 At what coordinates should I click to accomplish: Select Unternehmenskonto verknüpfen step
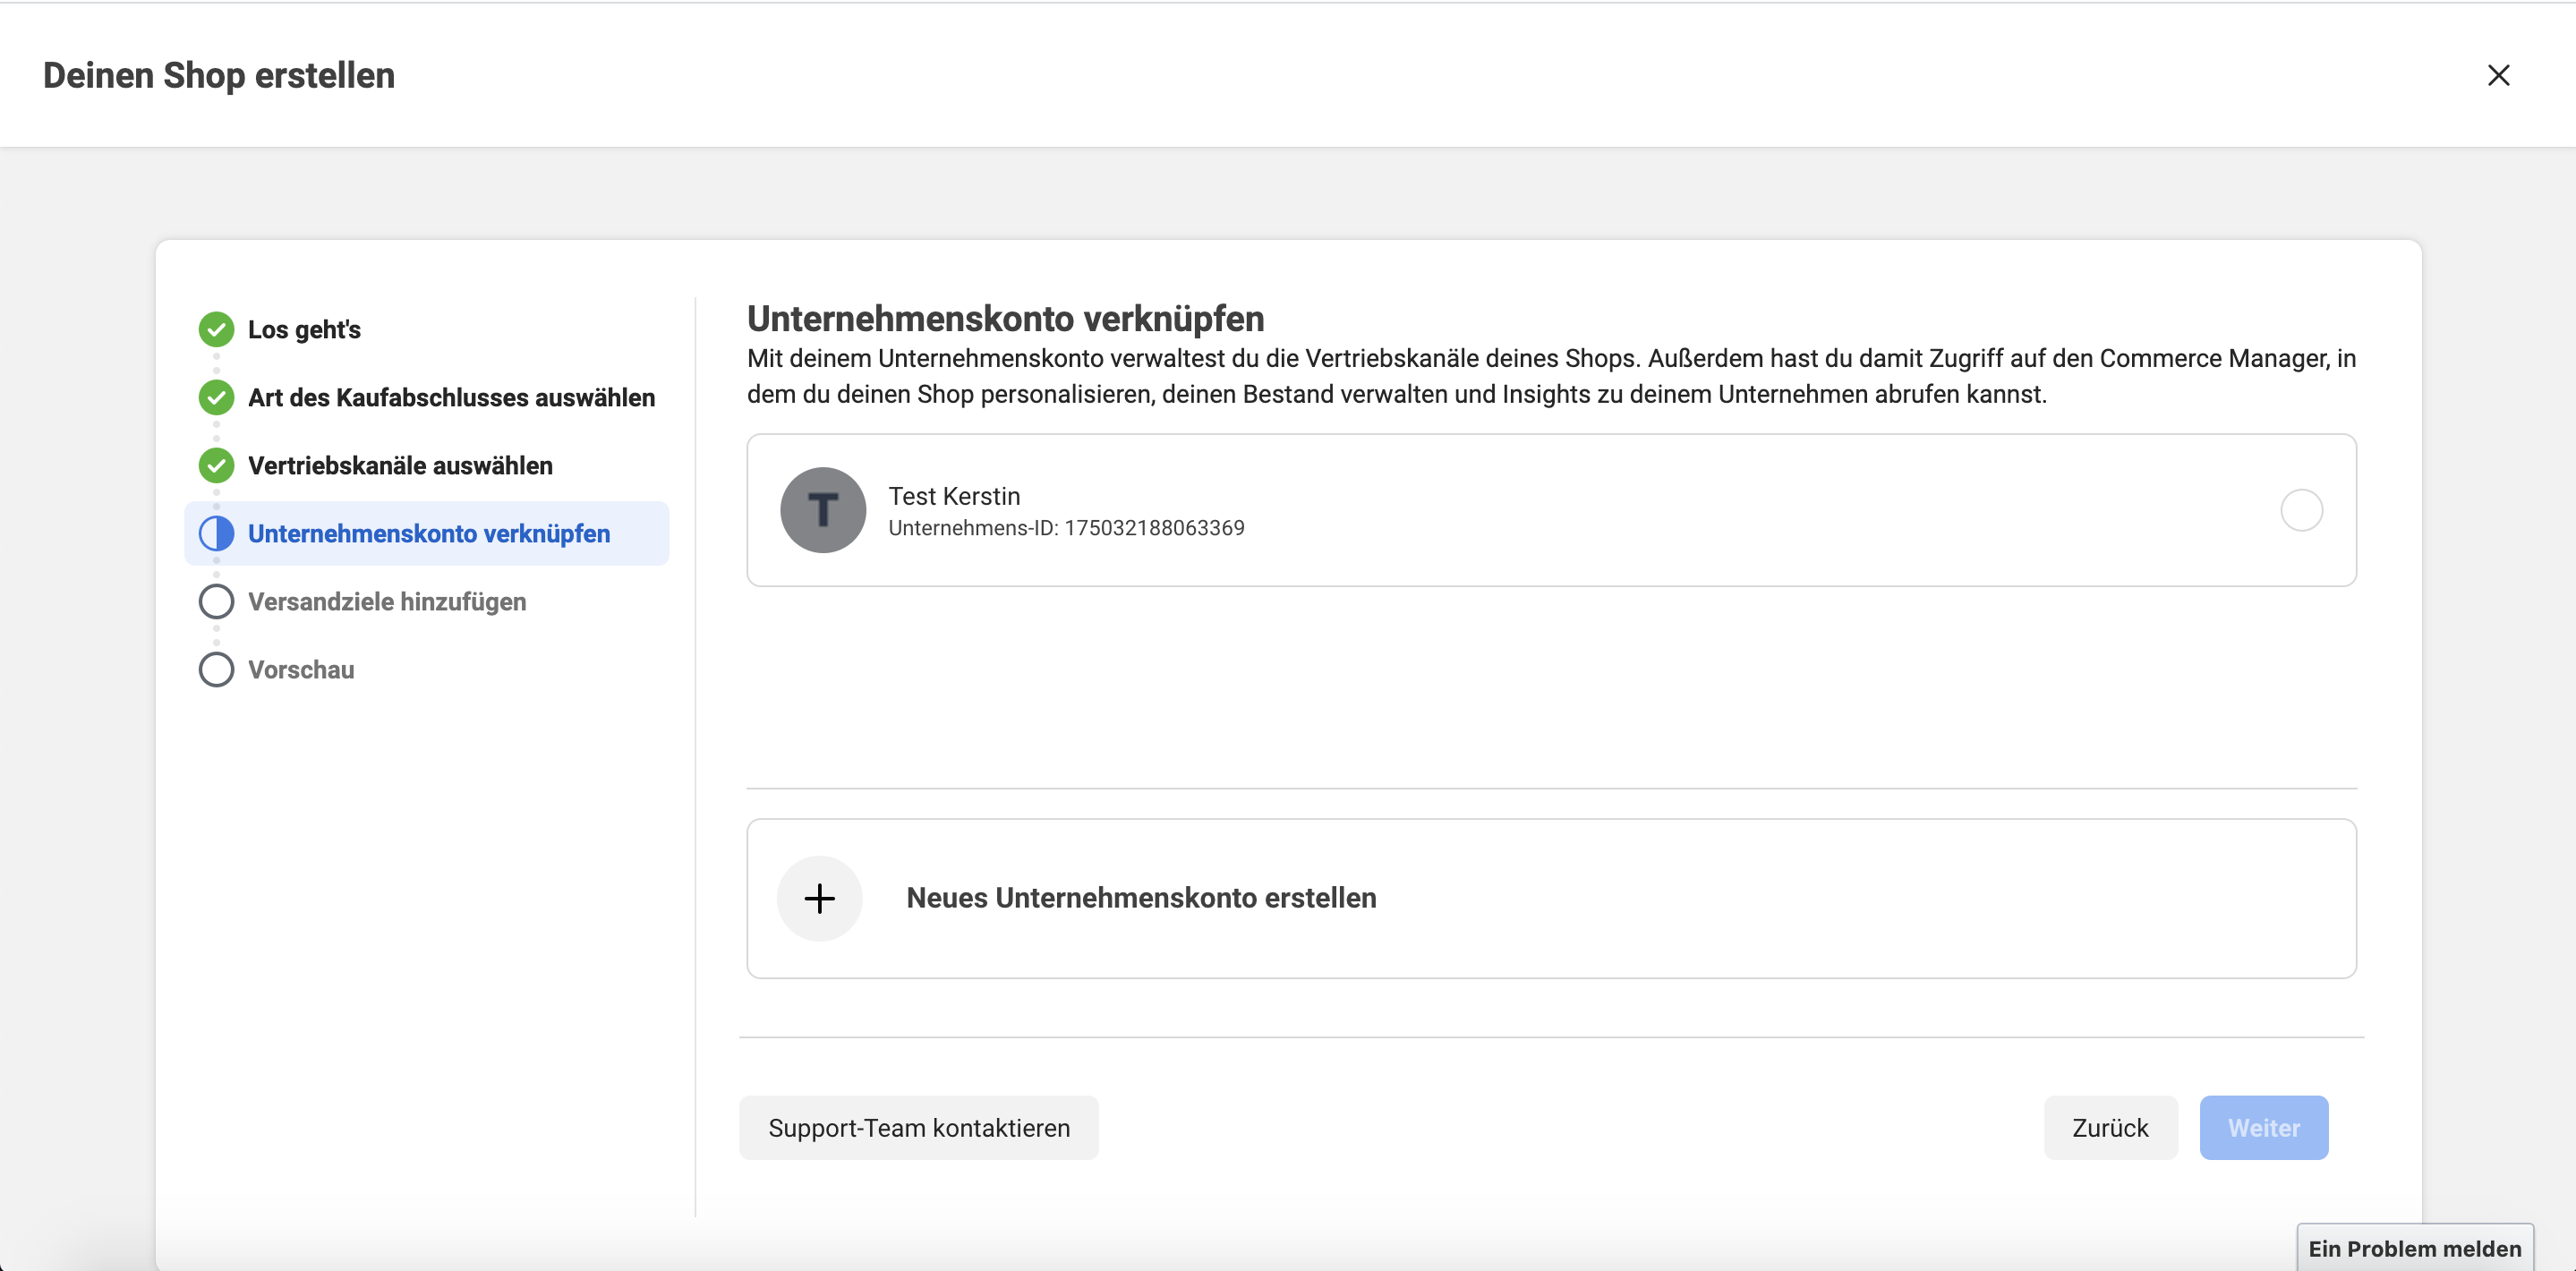tap(427, 533)
